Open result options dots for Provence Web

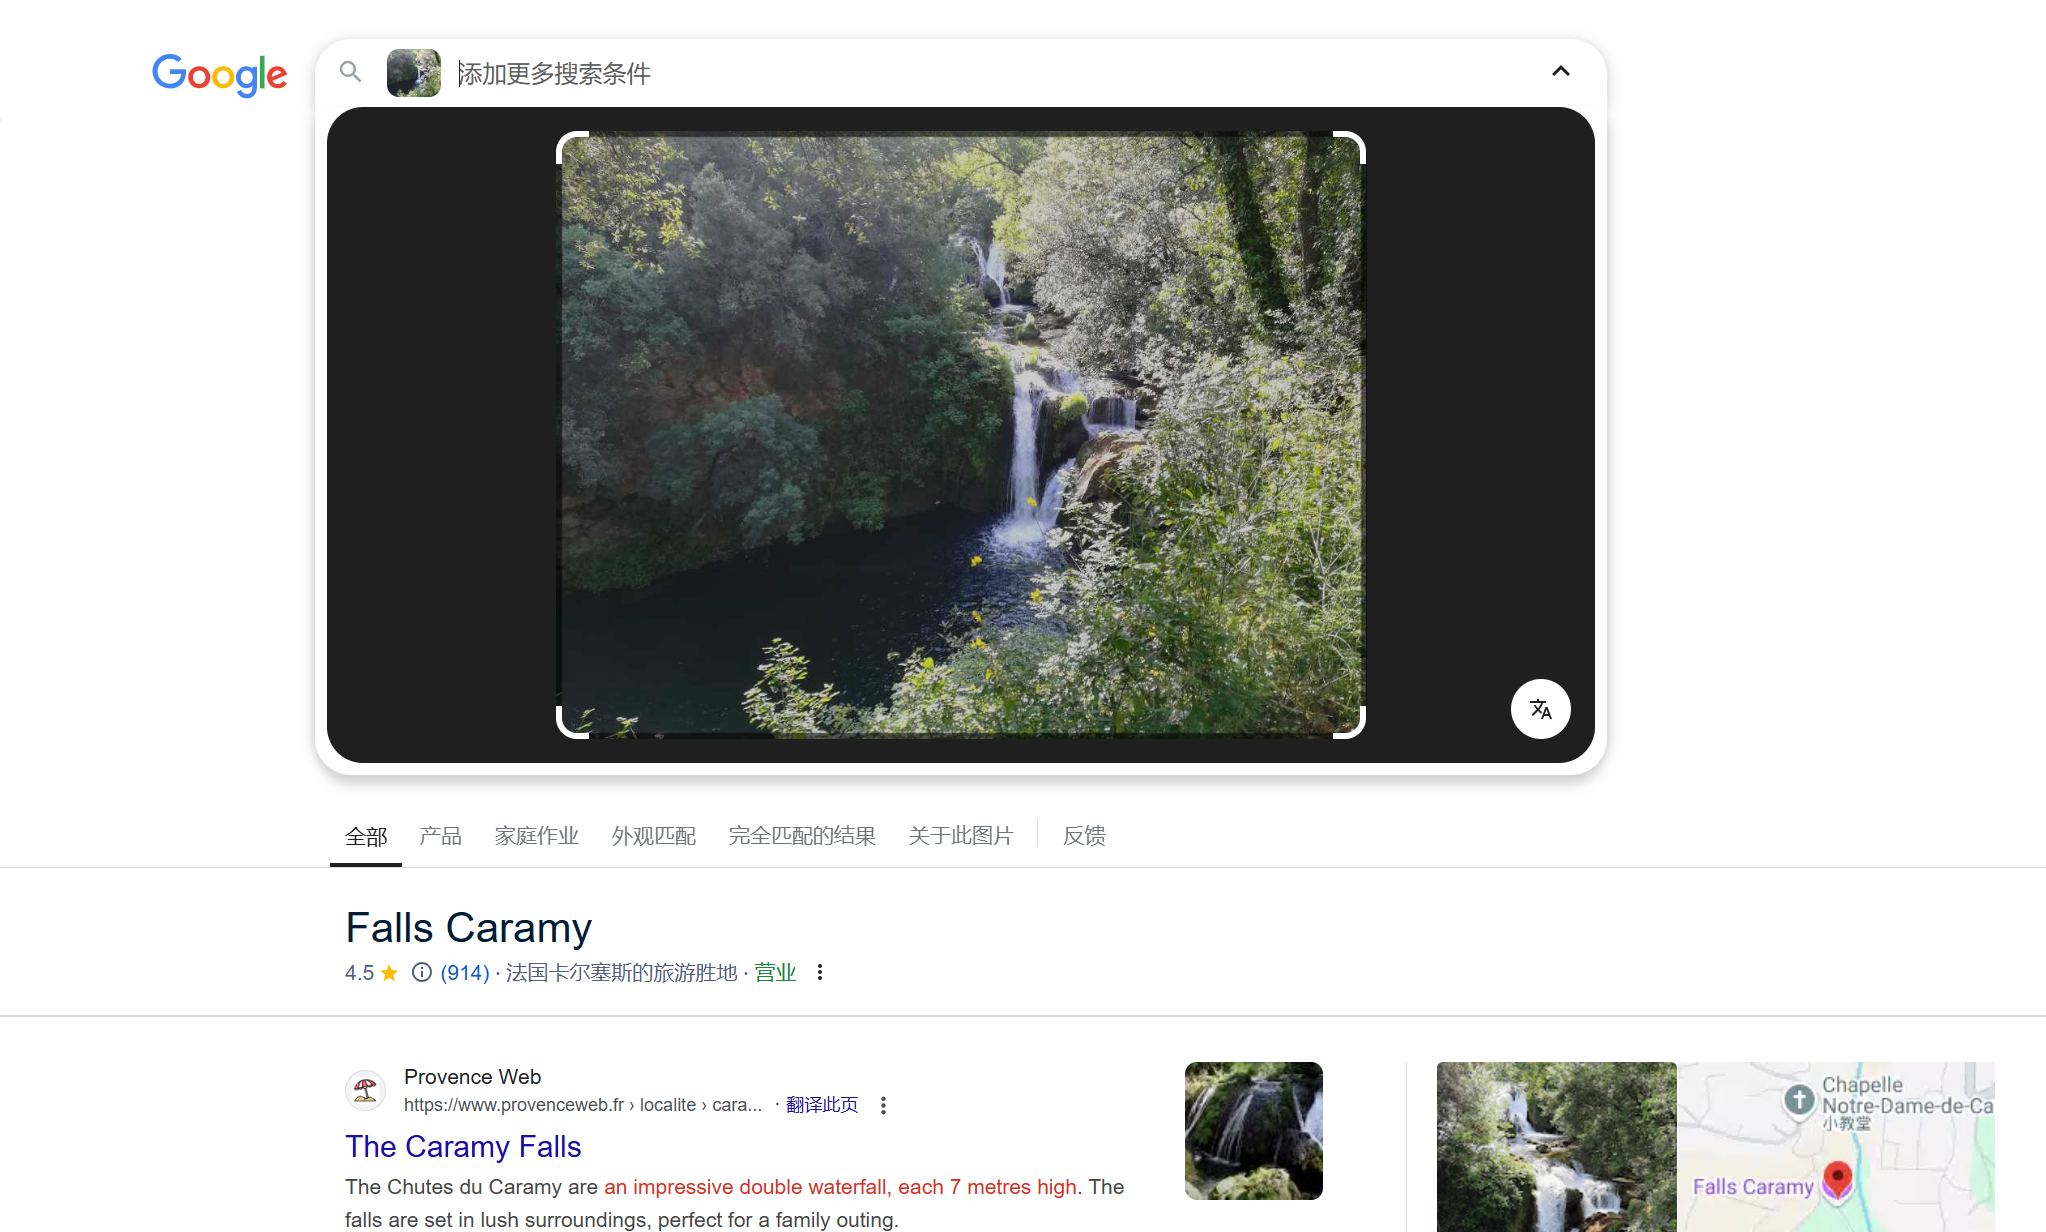(883, 1105)
